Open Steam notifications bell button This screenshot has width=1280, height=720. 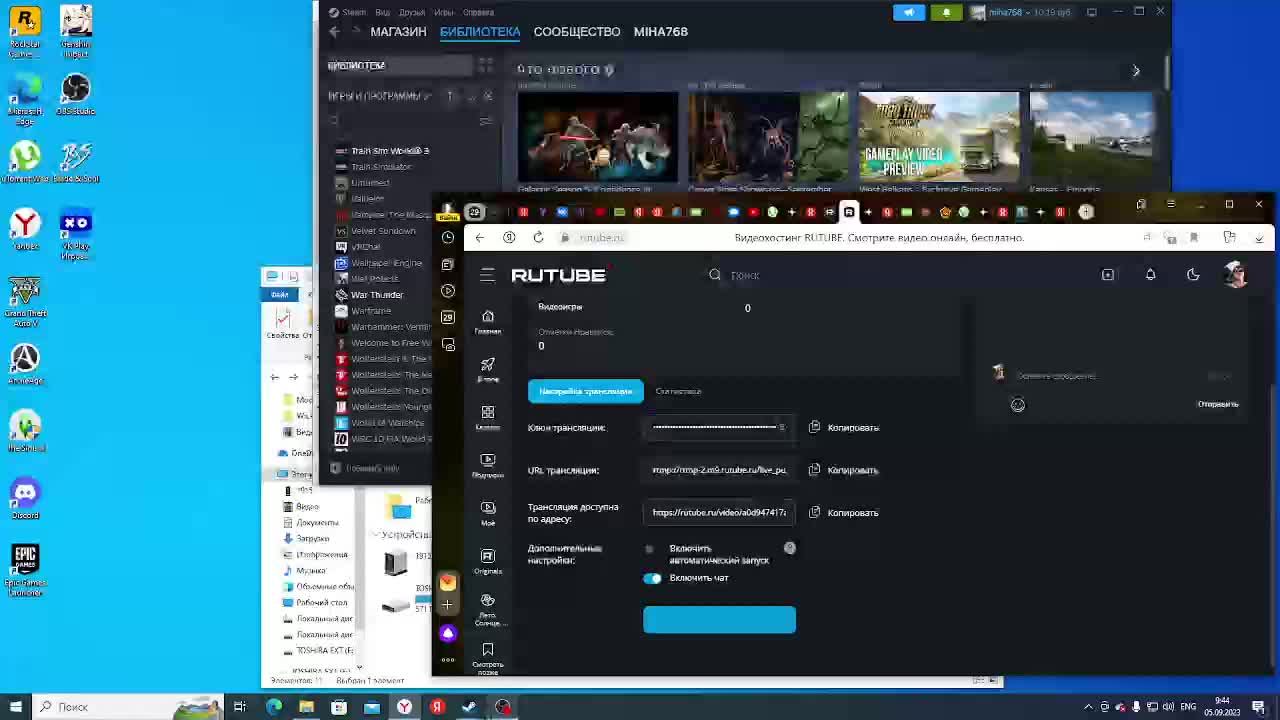pos(946,12)
